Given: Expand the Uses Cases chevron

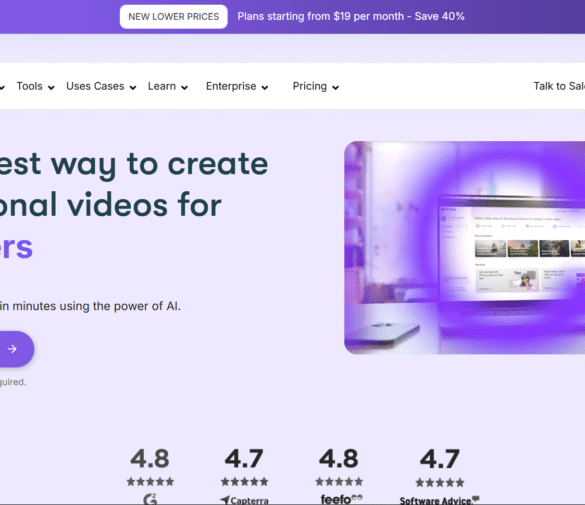Looking at the screenshot, I should click(x=133, y=88).
